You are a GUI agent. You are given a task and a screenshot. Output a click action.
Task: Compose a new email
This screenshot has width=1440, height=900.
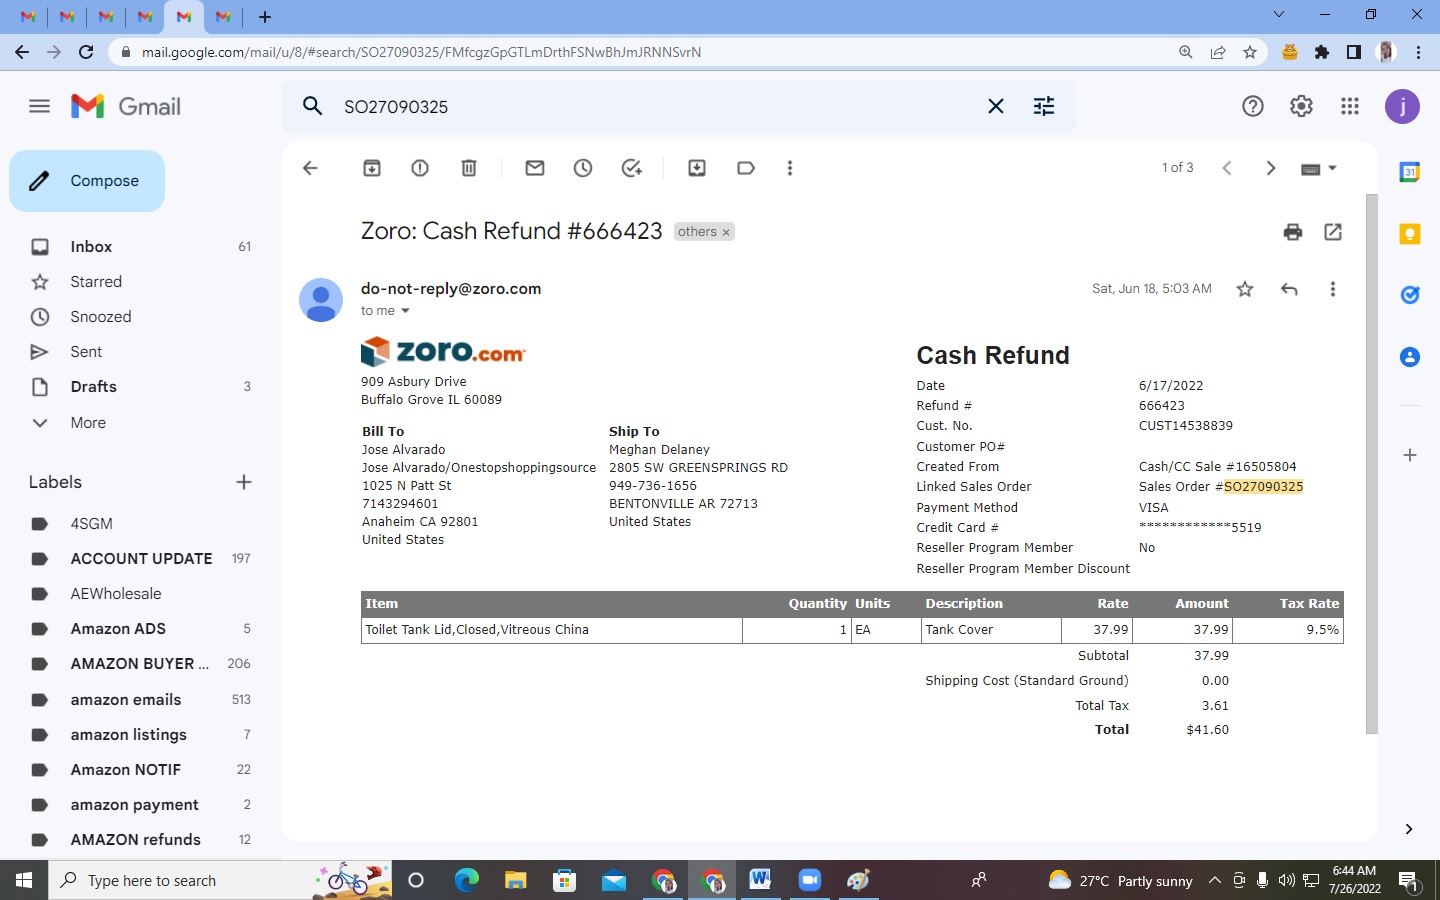pyautogui.click(x=87, y=181)
